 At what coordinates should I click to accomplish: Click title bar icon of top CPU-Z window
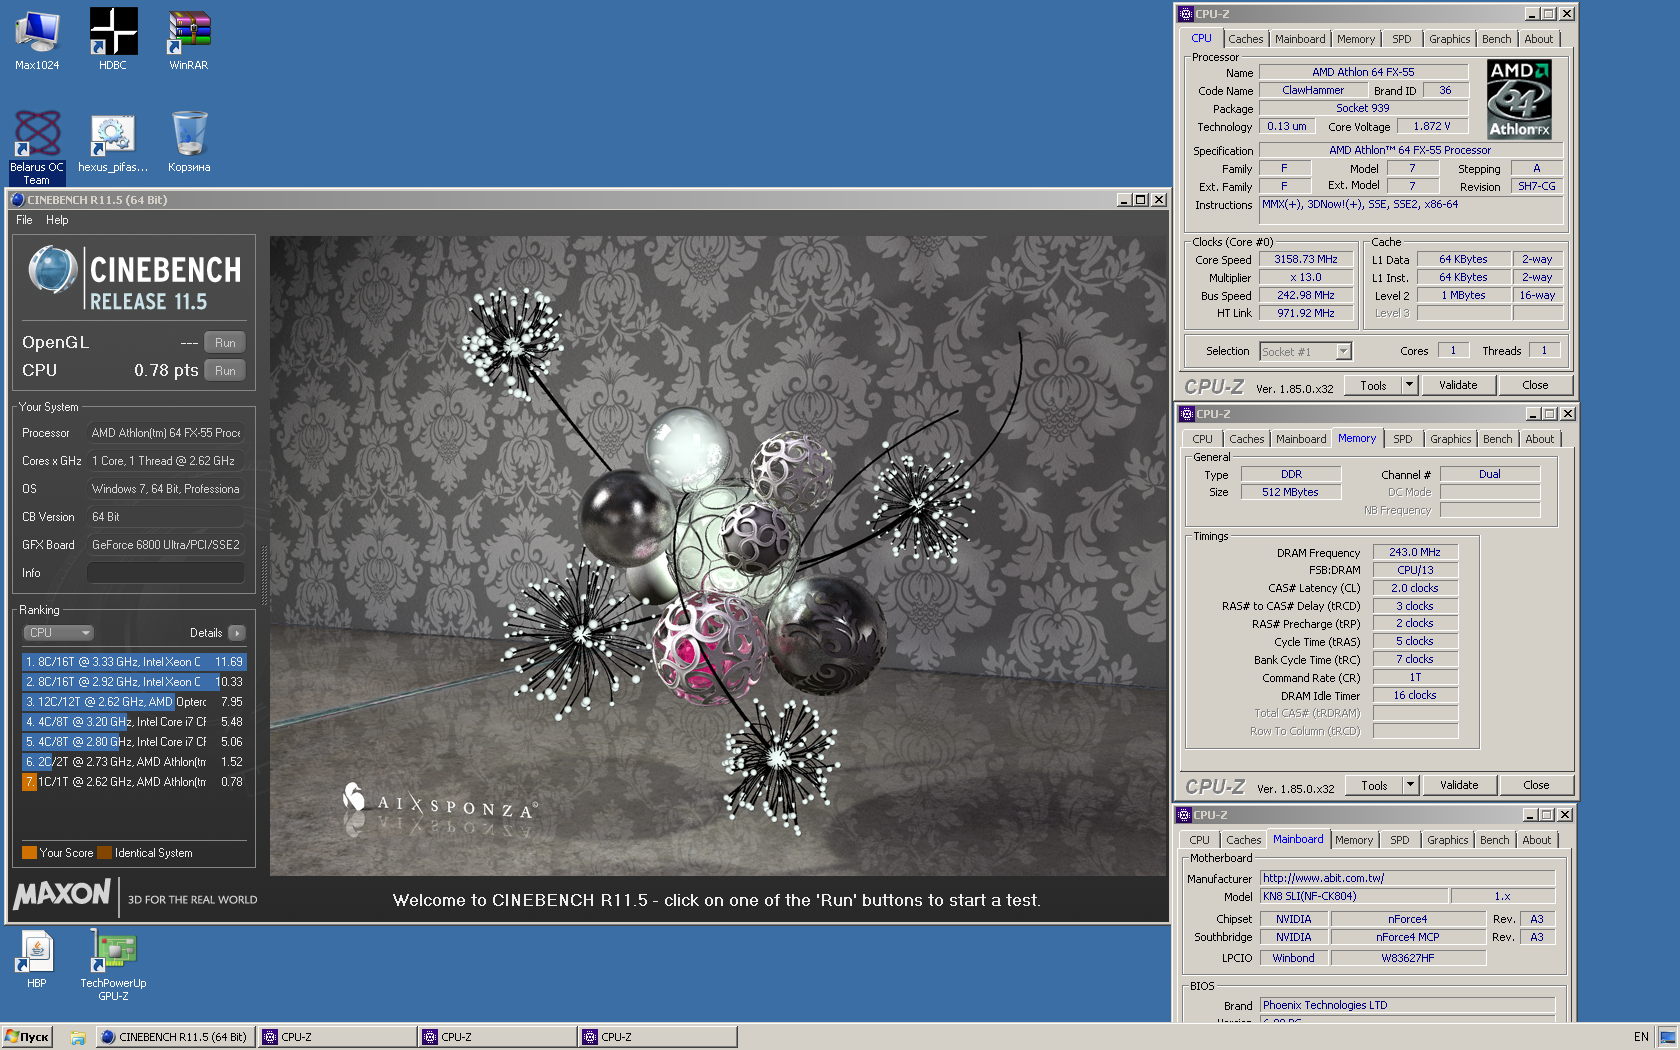(1186, 14)
